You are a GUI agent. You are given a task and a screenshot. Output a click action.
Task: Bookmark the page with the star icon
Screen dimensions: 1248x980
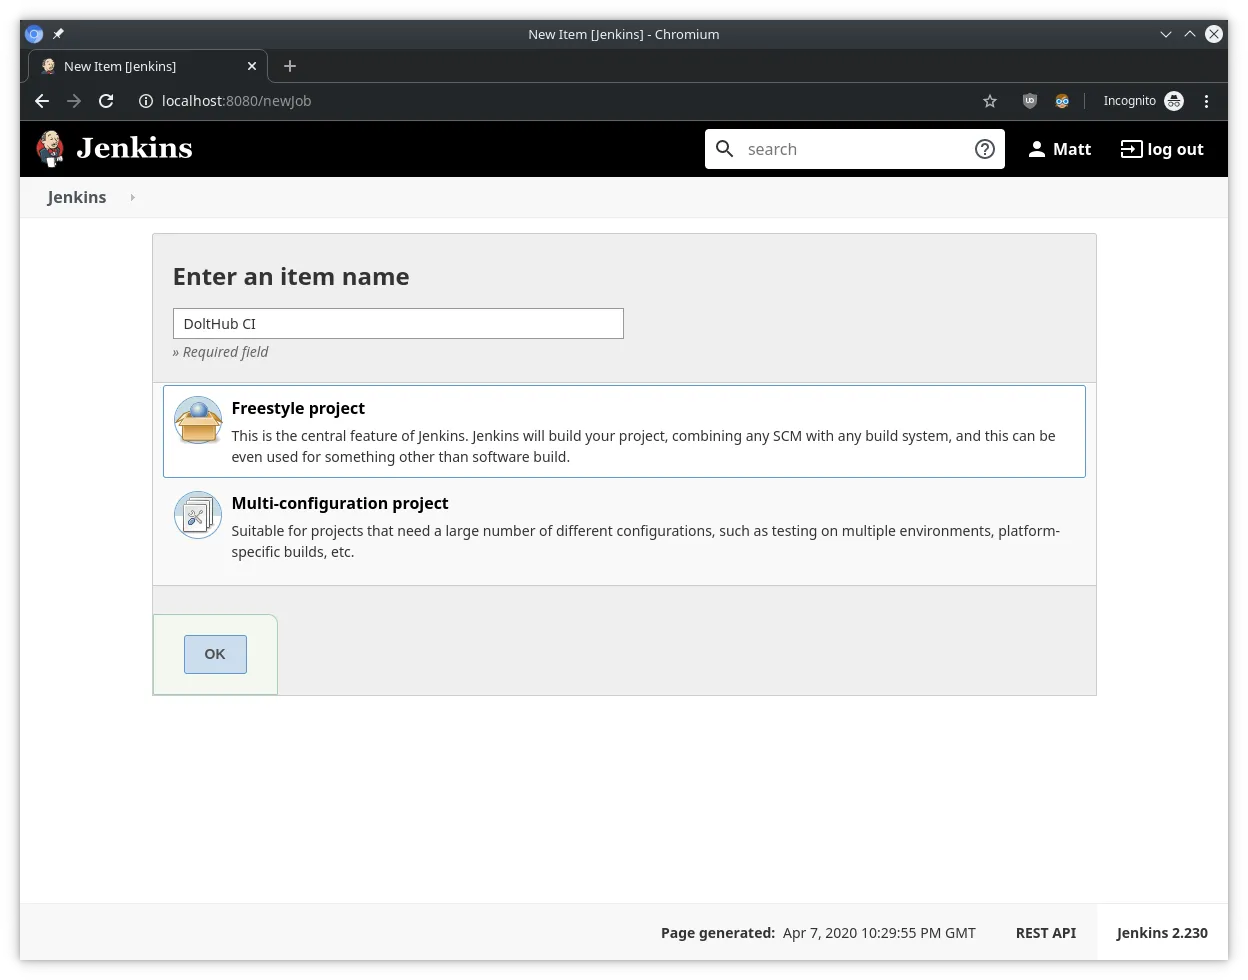pos(989,100)
